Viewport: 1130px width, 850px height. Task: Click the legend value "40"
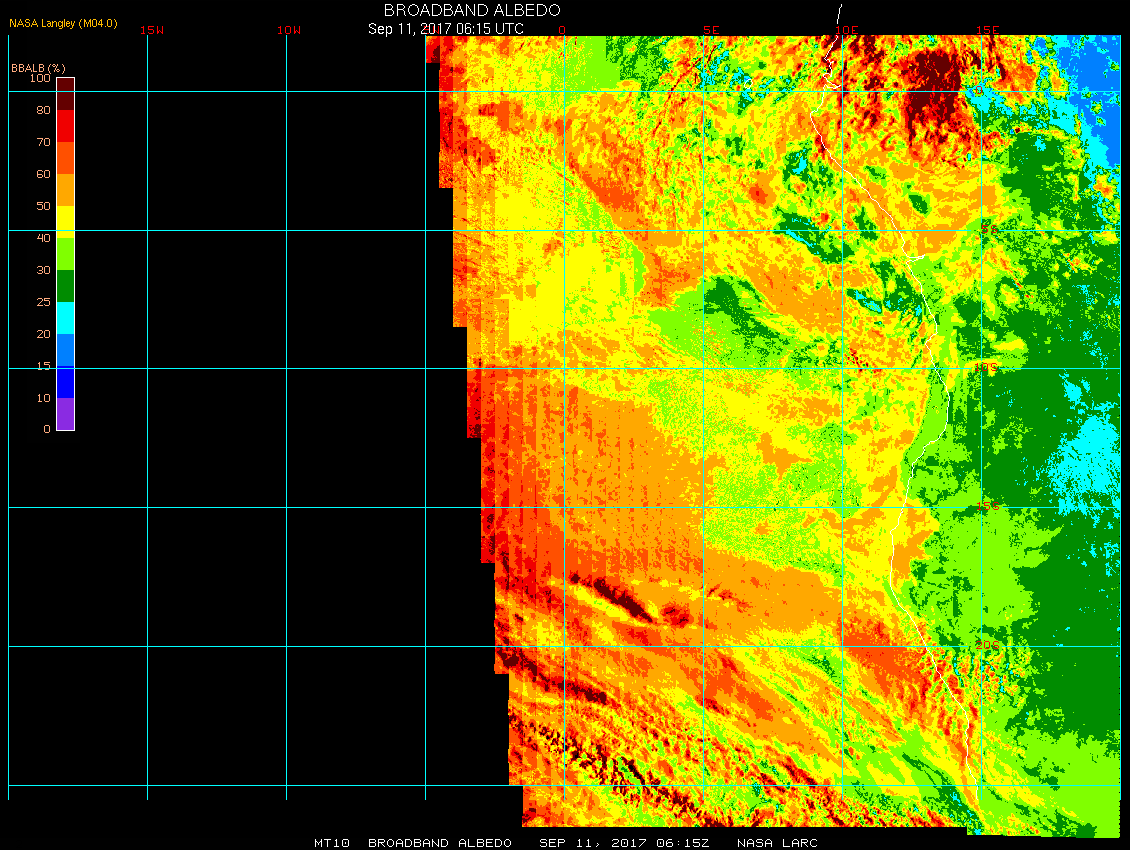(44, 238)
